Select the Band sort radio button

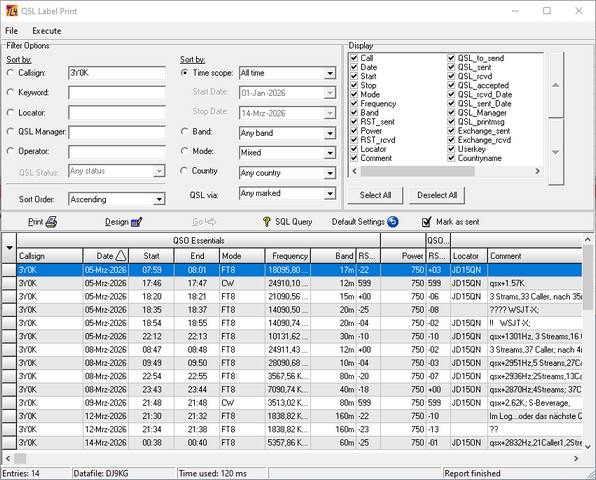[184, 131]
